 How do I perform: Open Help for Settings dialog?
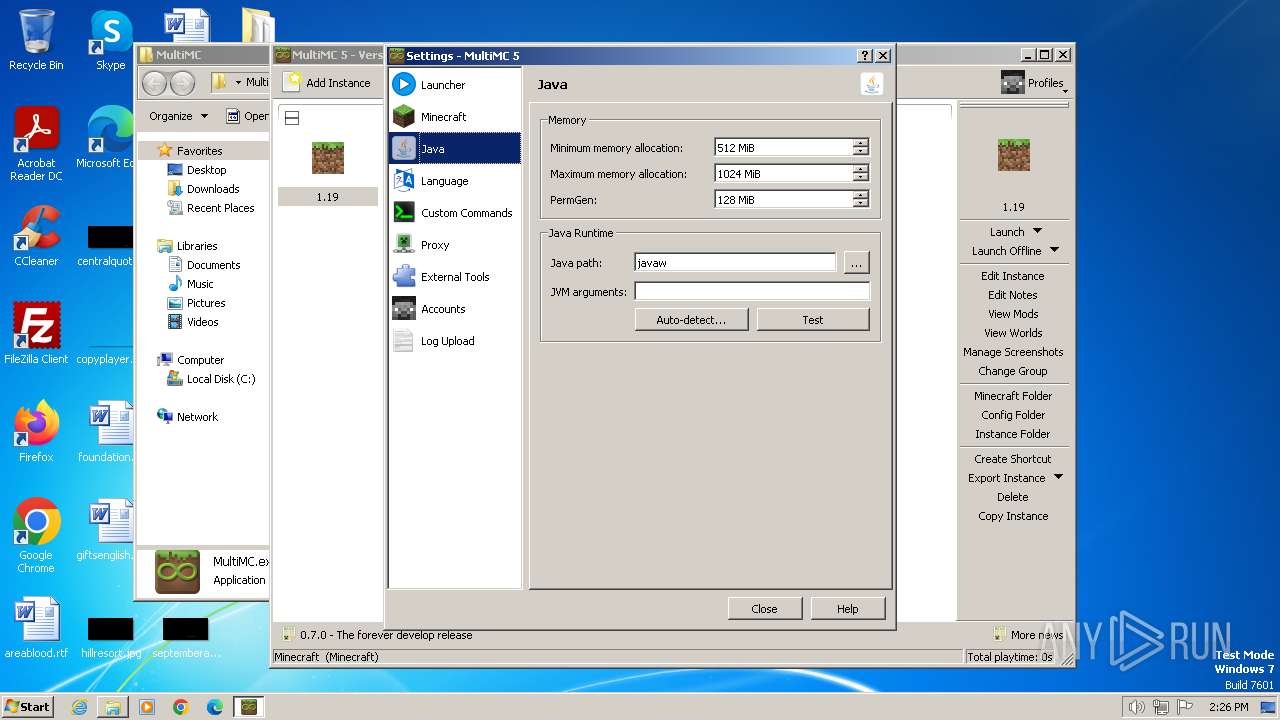pyautogui.click(x=847, y=609)
